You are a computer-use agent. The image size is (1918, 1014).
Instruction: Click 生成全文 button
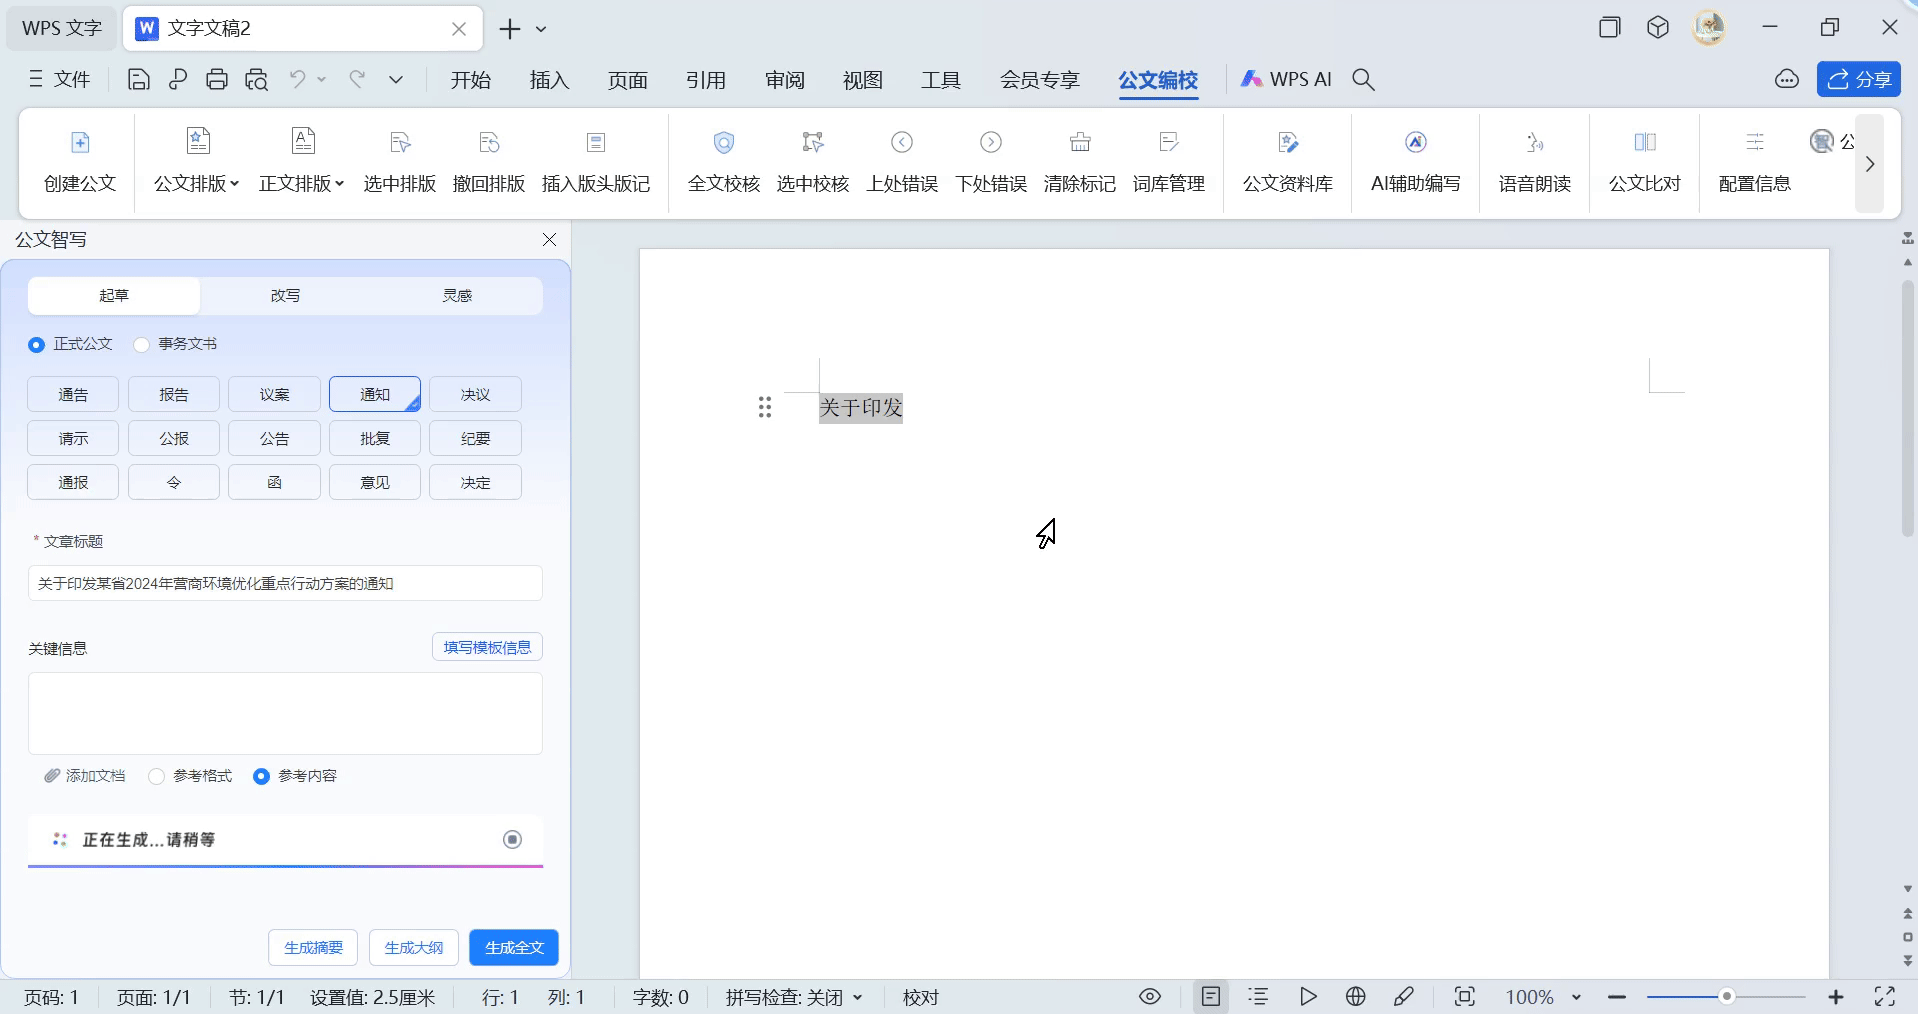(x=514, y=948)
